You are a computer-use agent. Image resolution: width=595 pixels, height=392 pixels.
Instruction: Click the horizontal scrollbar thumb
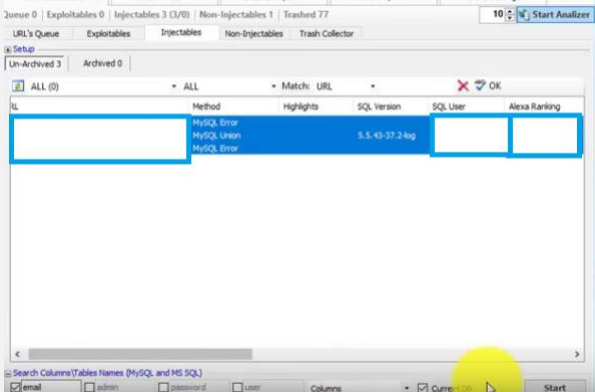140,354
